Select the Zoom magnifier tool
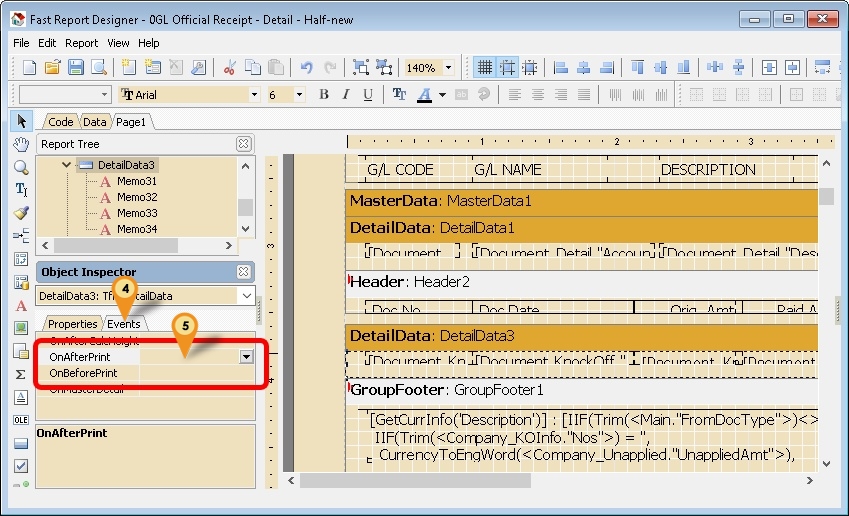The height and width of the screenshot is (516, 849). click(x=21, y=167)
